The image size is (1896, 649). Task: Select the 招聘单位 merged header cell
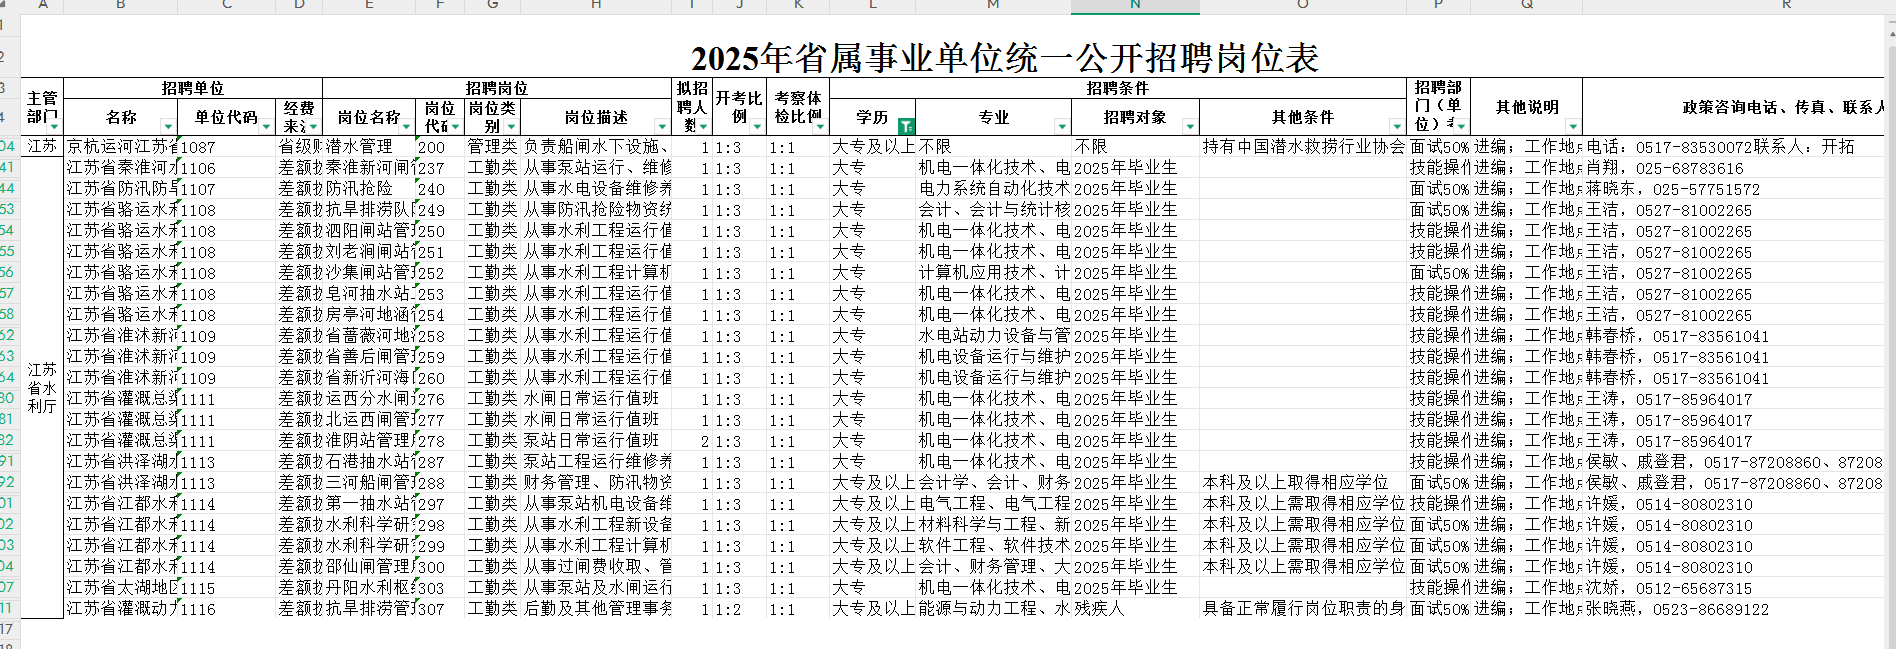point(193,88)
